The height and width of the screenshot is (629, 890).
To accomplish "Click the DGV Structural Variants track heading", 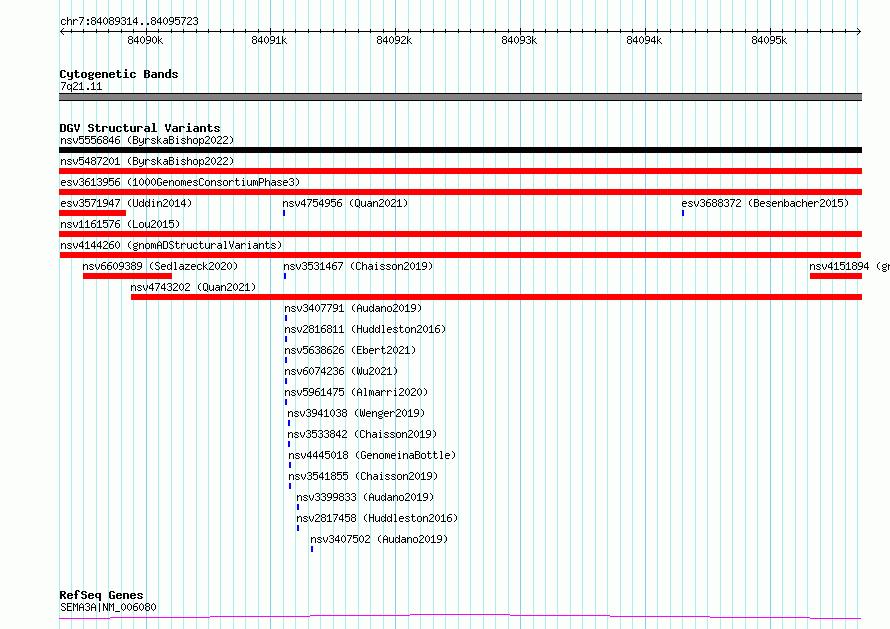I will [140, 128].
